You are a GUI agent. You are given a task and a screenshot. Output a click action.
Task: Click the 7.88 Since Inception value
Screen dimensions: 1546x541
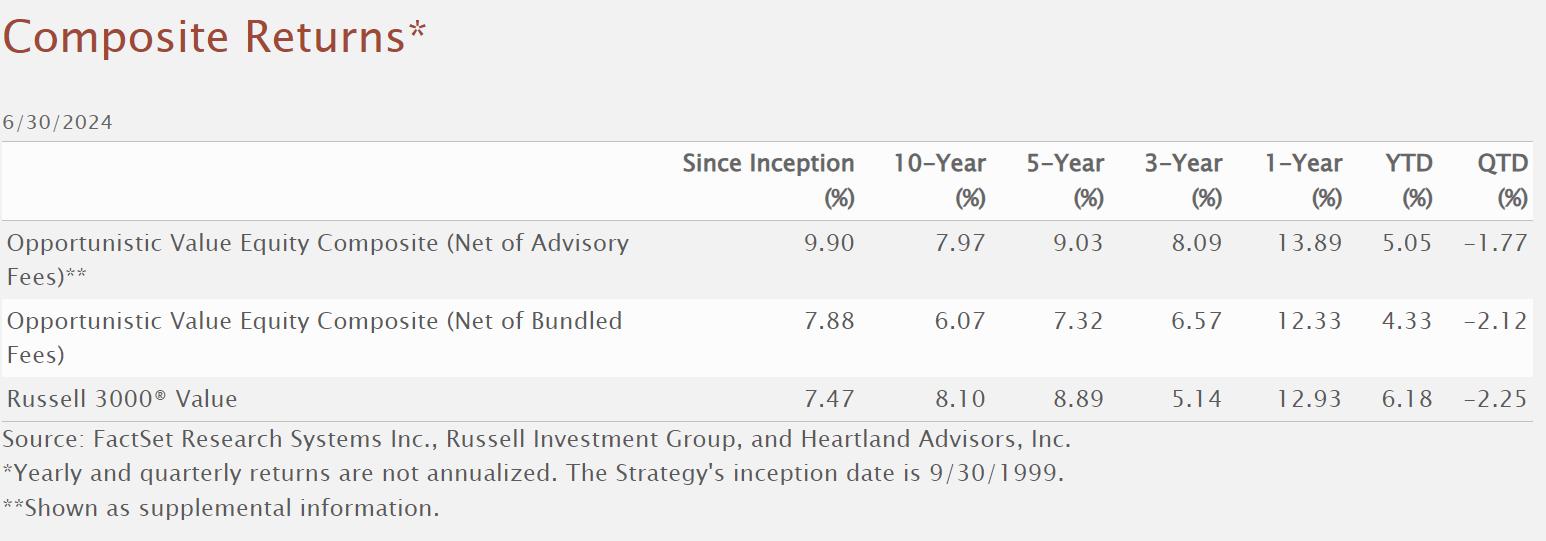click(828, 321)
